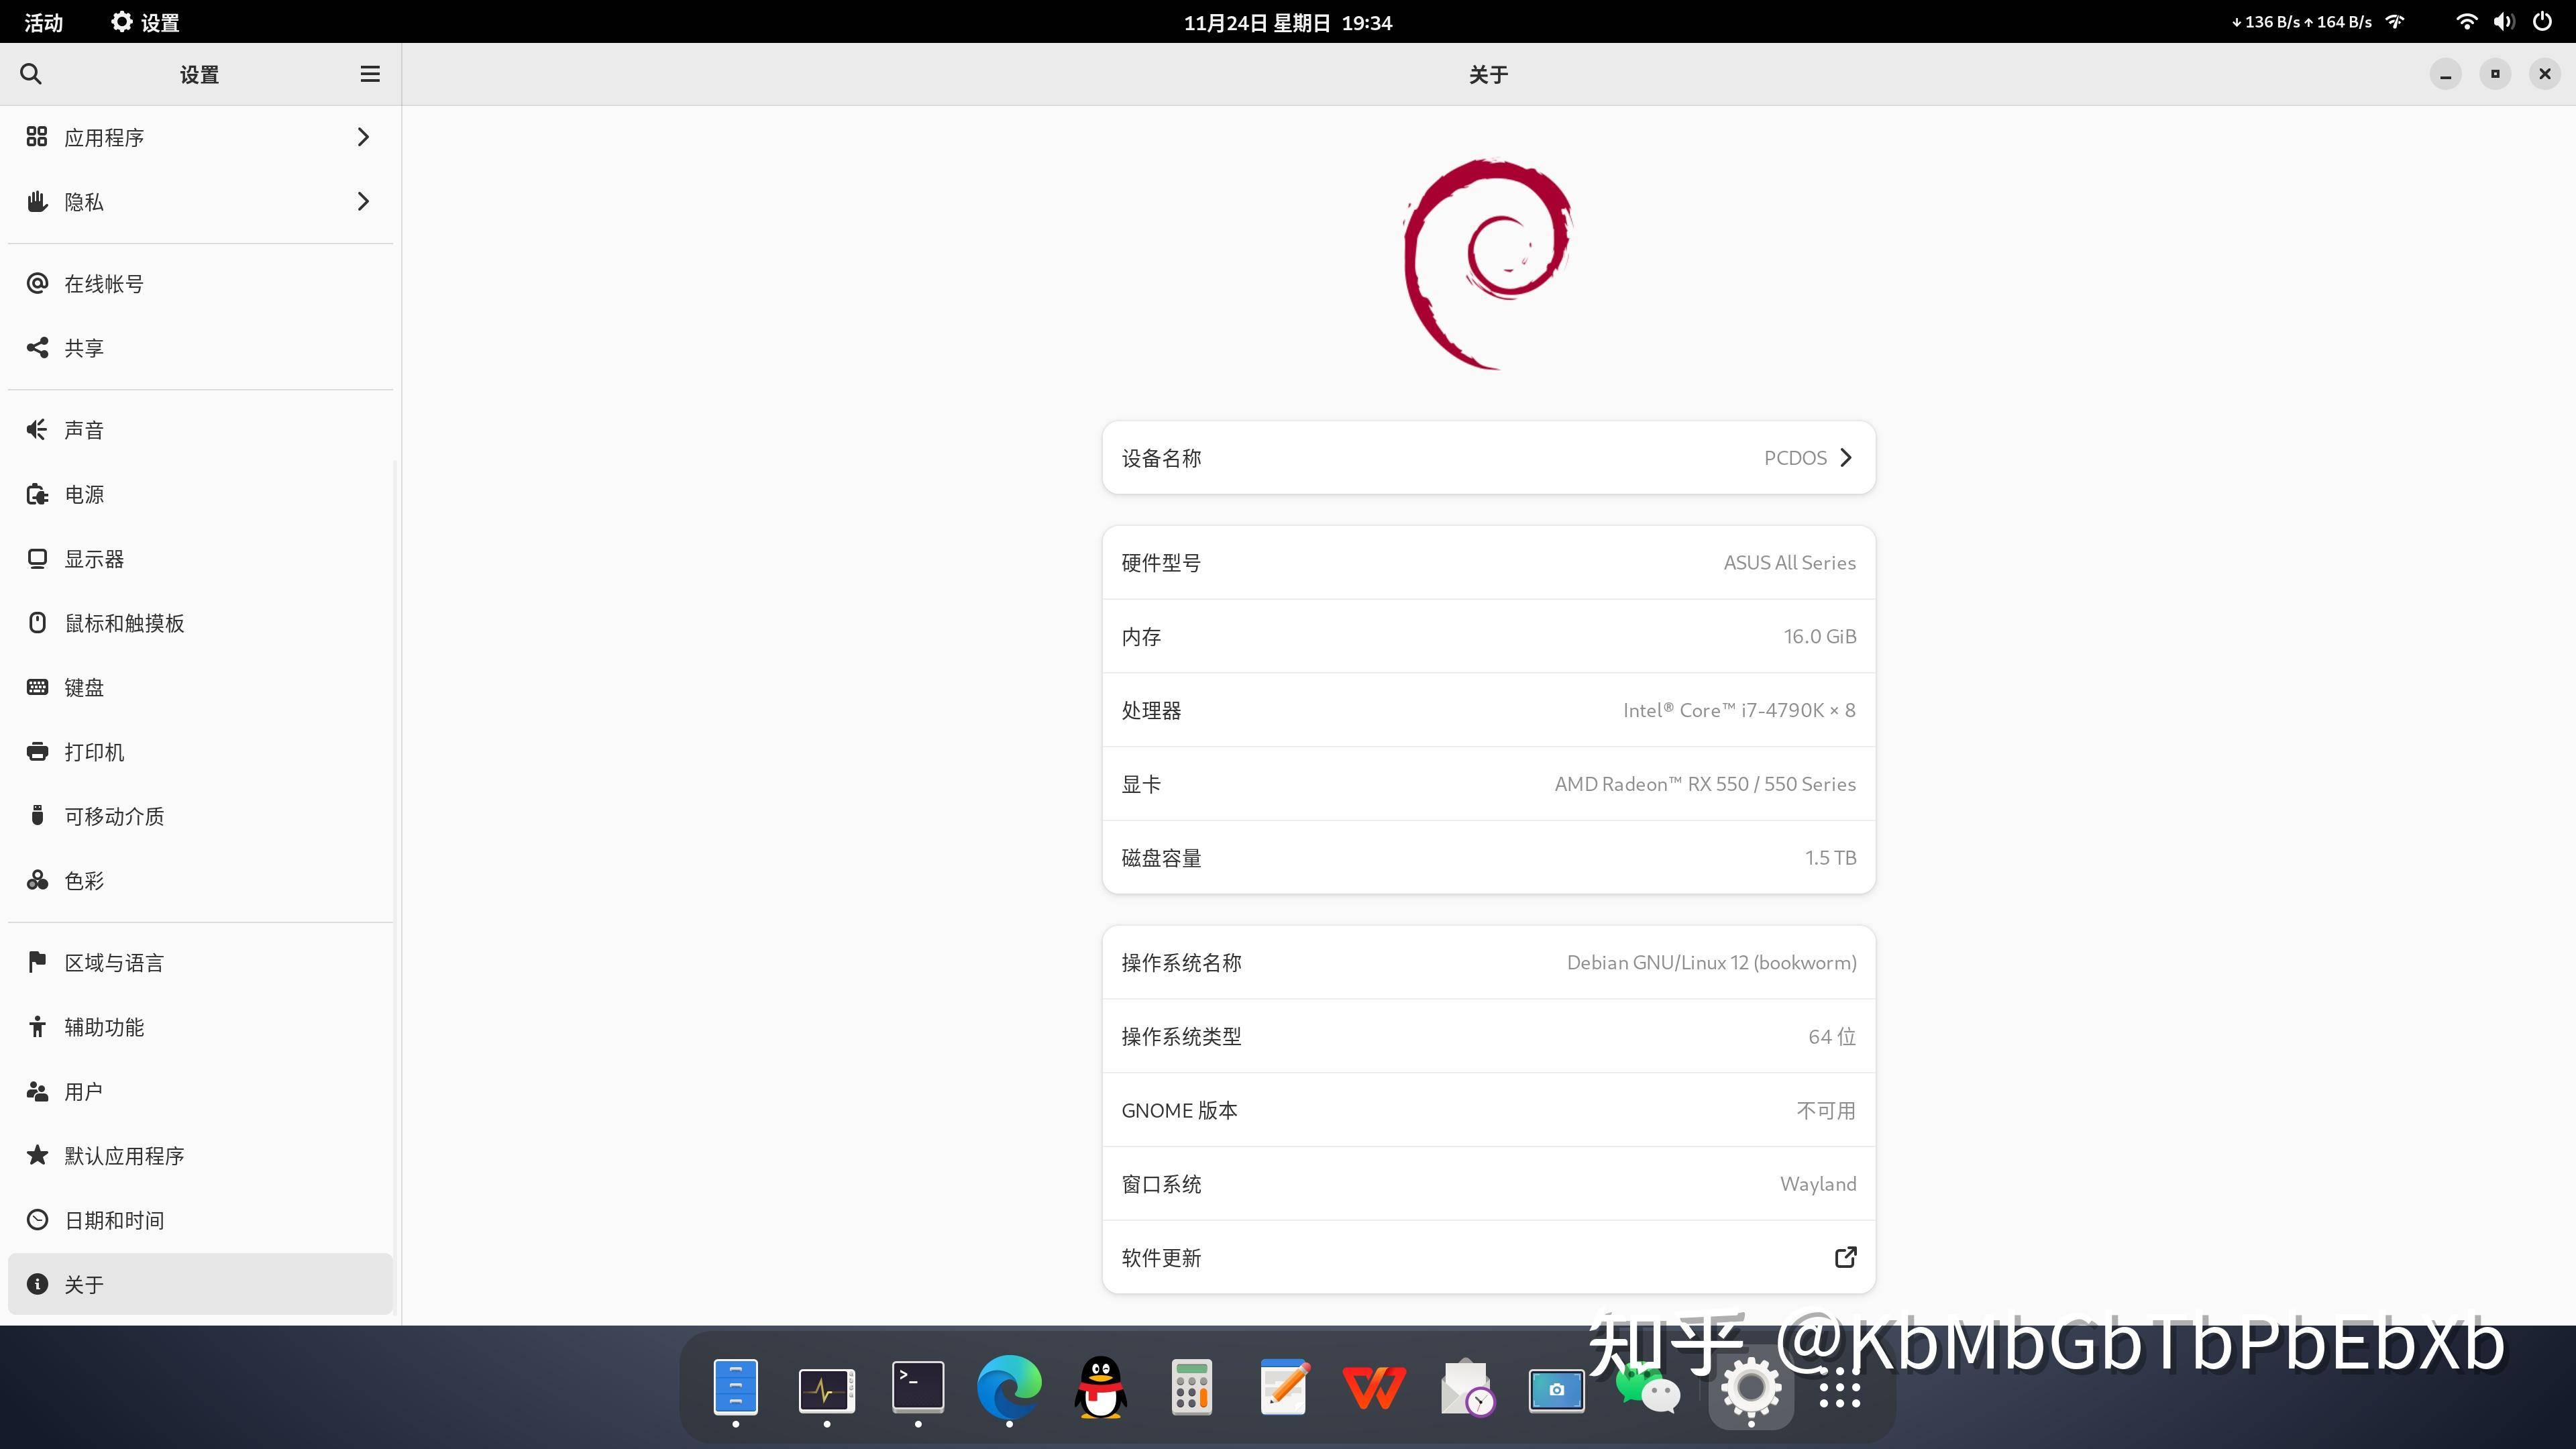Click the '64 位' OS type value

[x=1832, y=1037]
